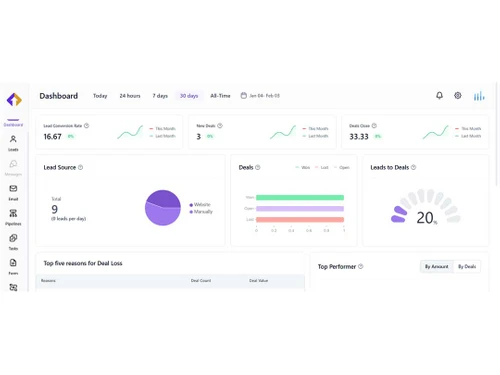500x375 pixels.
Task: Select the Today time filter
Action: click(x=100, y=96)
